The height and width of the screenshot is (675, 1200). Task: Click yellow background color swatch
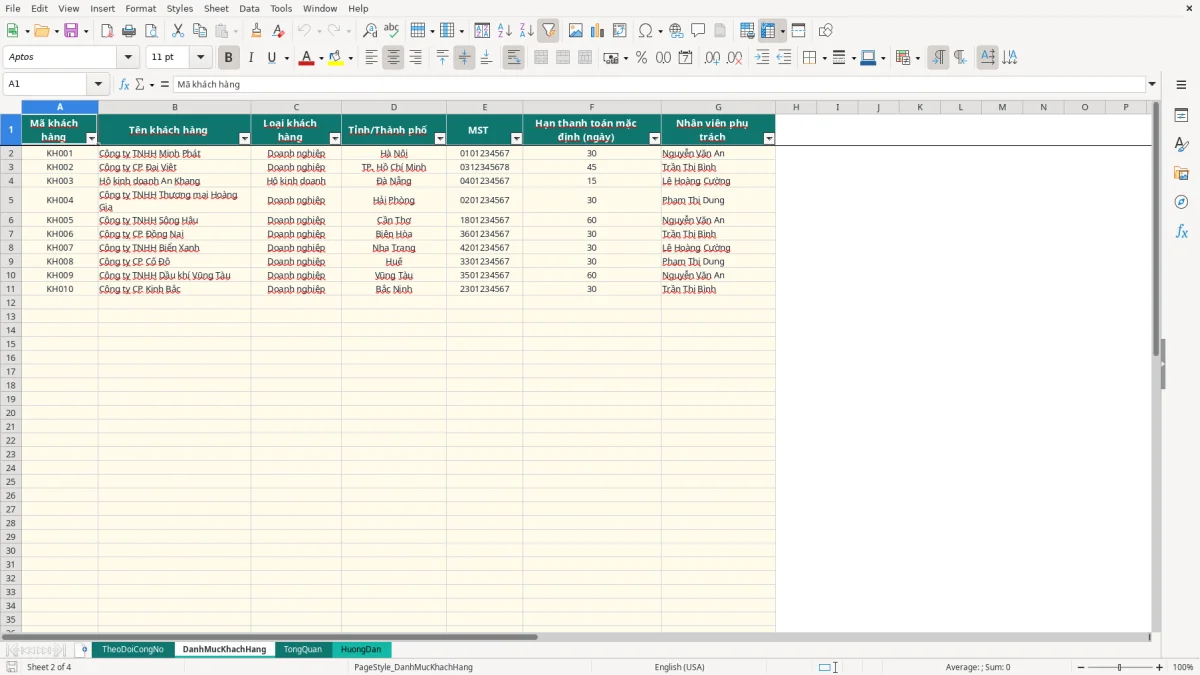point(335,58)
